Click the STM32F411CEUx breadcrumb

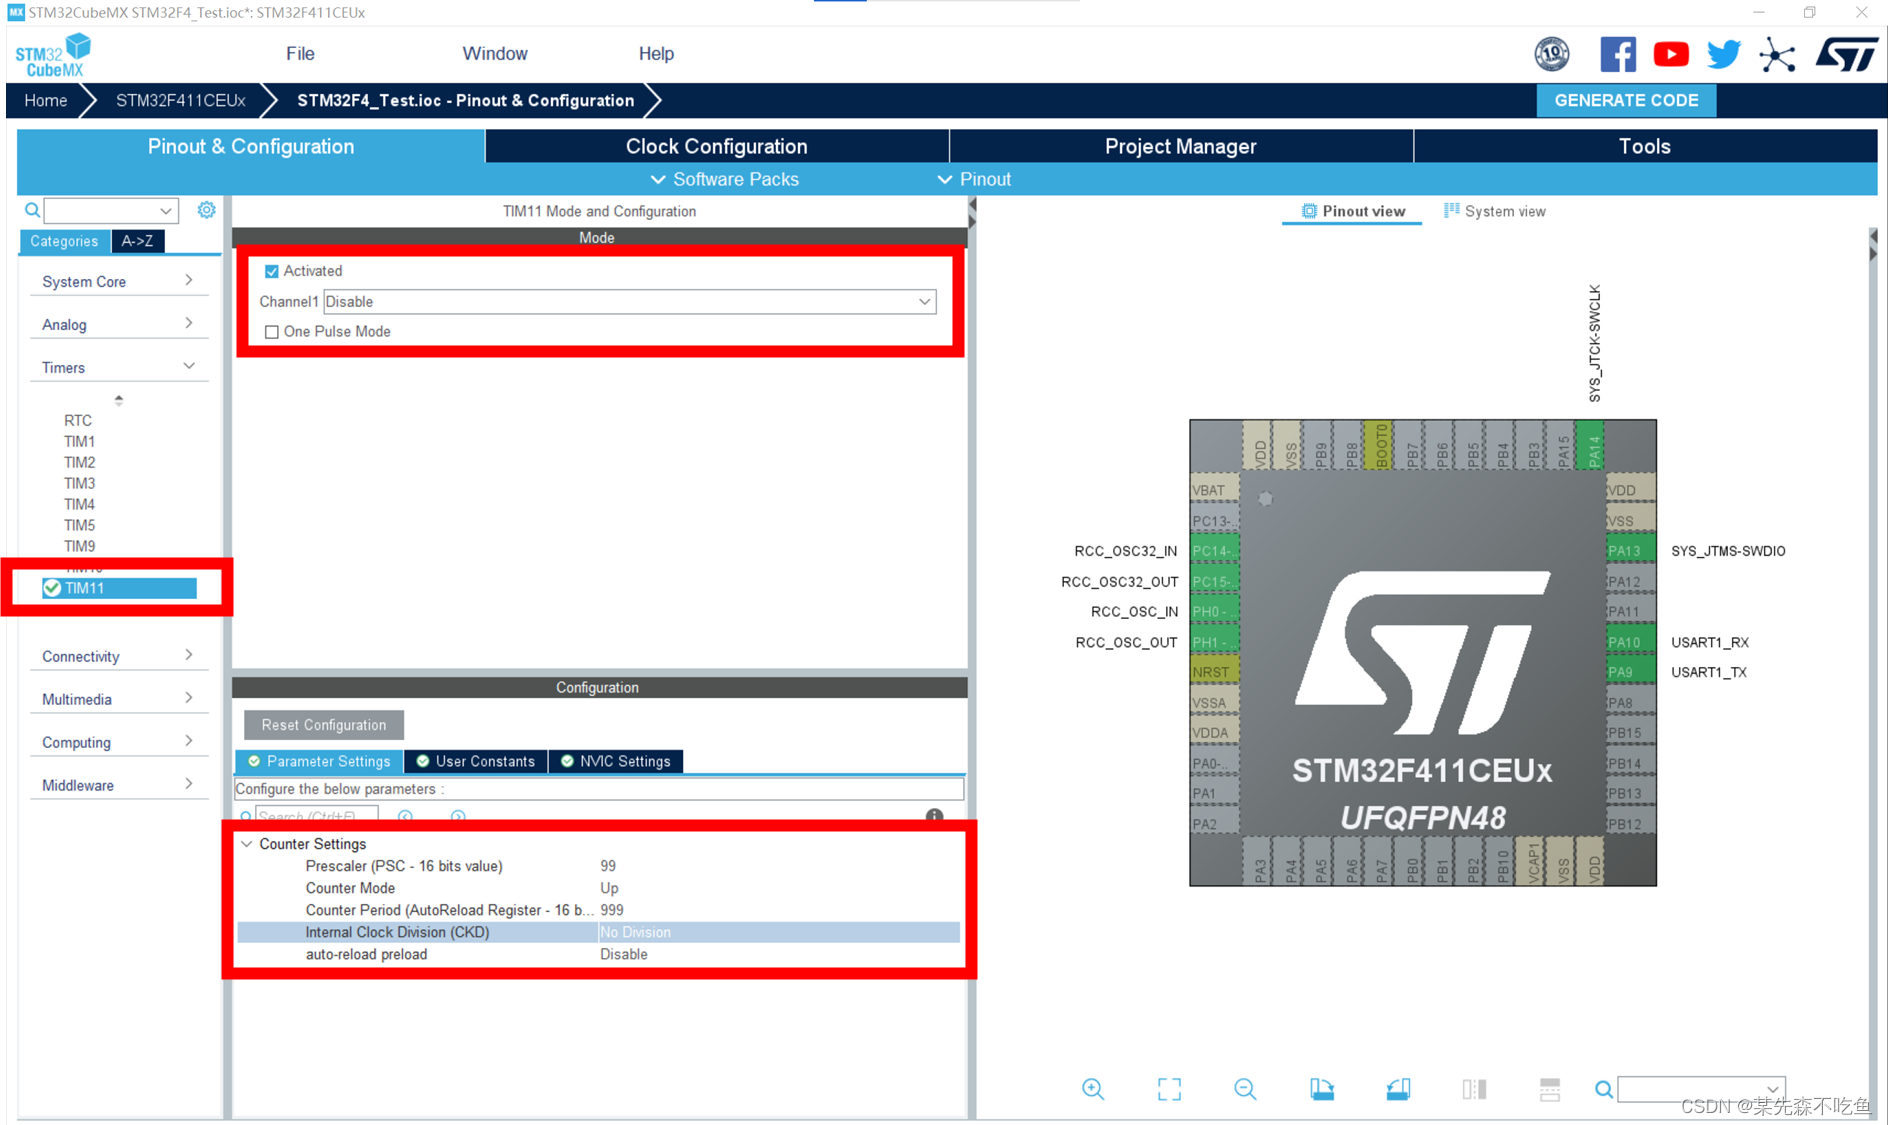click(x=180, y=100)
